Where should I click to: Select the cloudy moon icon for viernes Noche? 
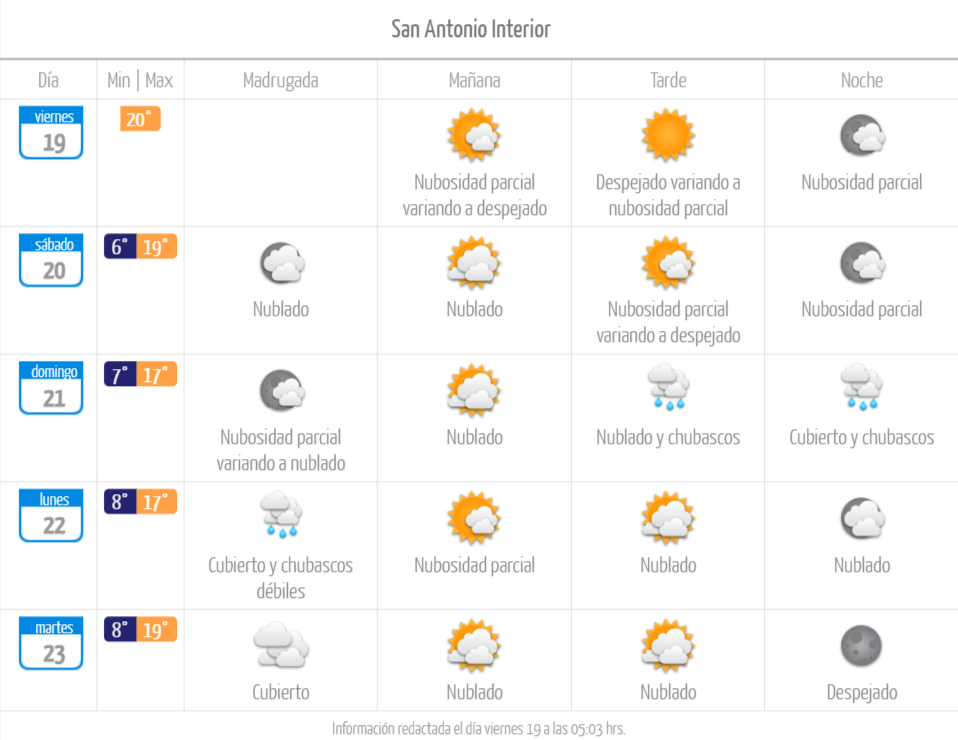[x=861, y=134]
